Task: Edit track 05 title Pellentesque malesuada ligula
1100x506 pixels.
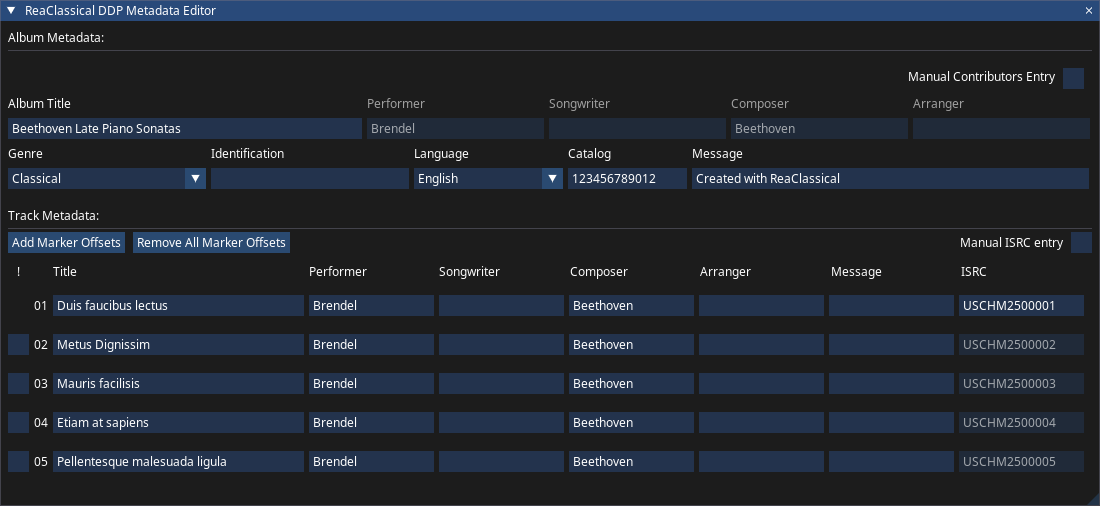Action: click(178, 462)
